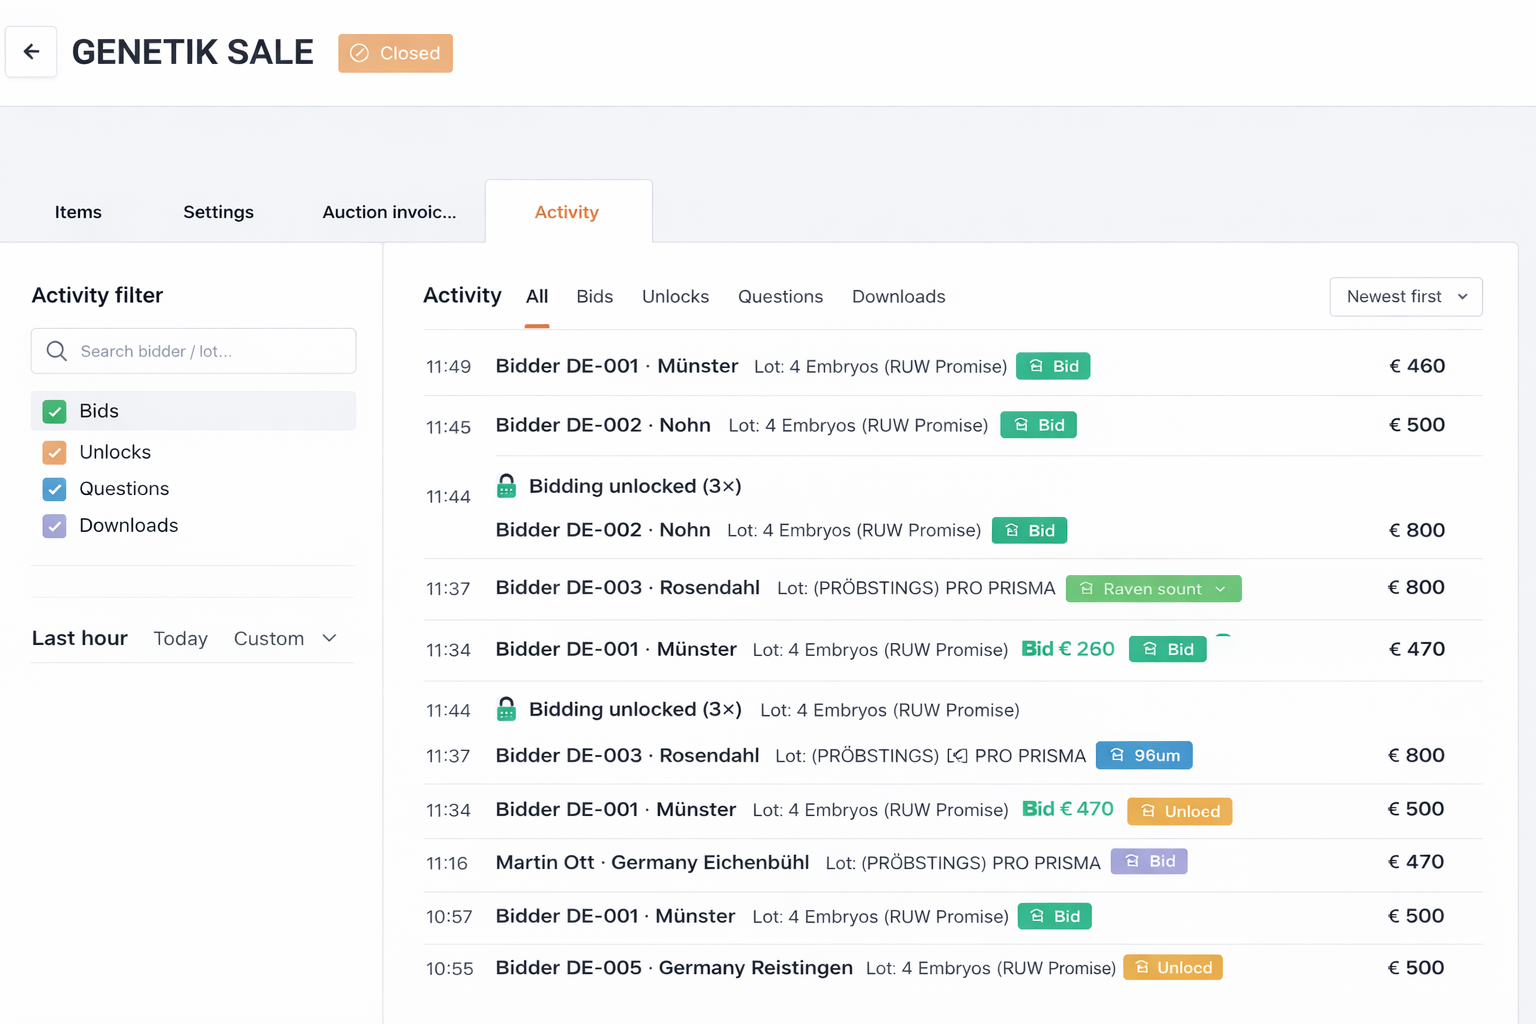Click the € 460 amount
The image size is (1536, 1024).
coord(1417,366)
